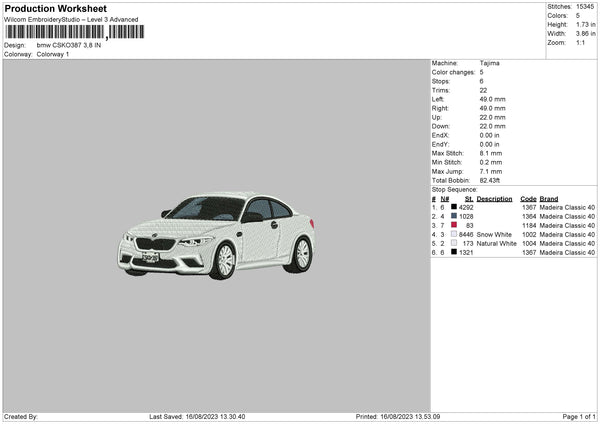Click the black swatch in stop 6
This screenshot has width=600, height=424.
coord(454,252)
